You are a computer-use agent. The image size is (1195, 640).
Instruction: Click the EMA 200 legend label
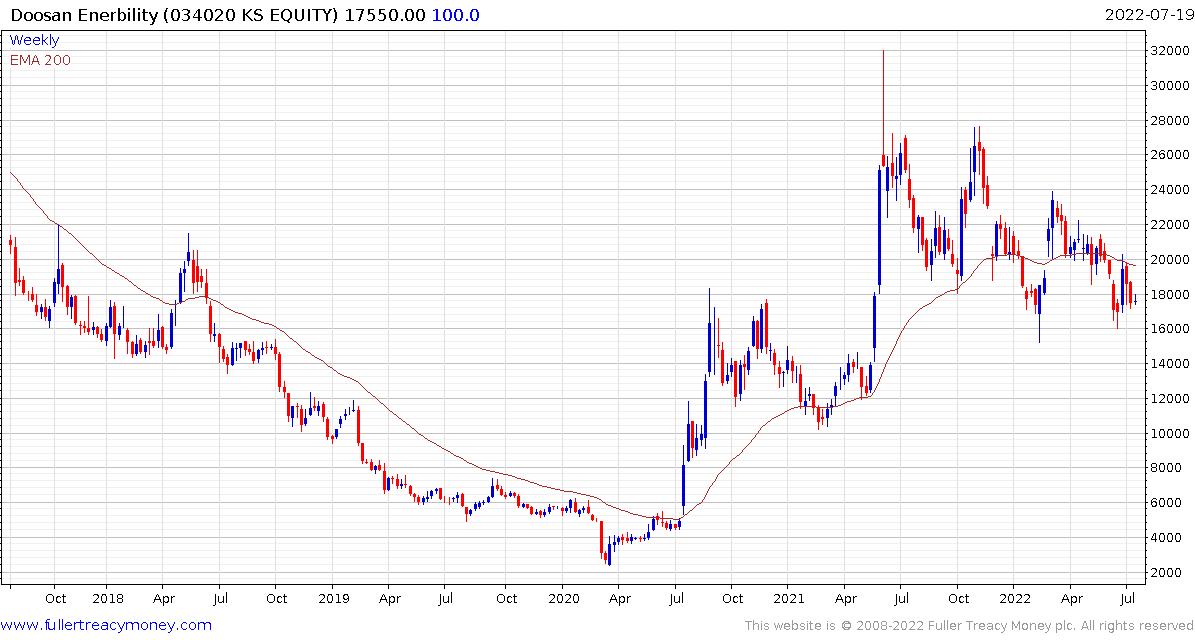40,60
